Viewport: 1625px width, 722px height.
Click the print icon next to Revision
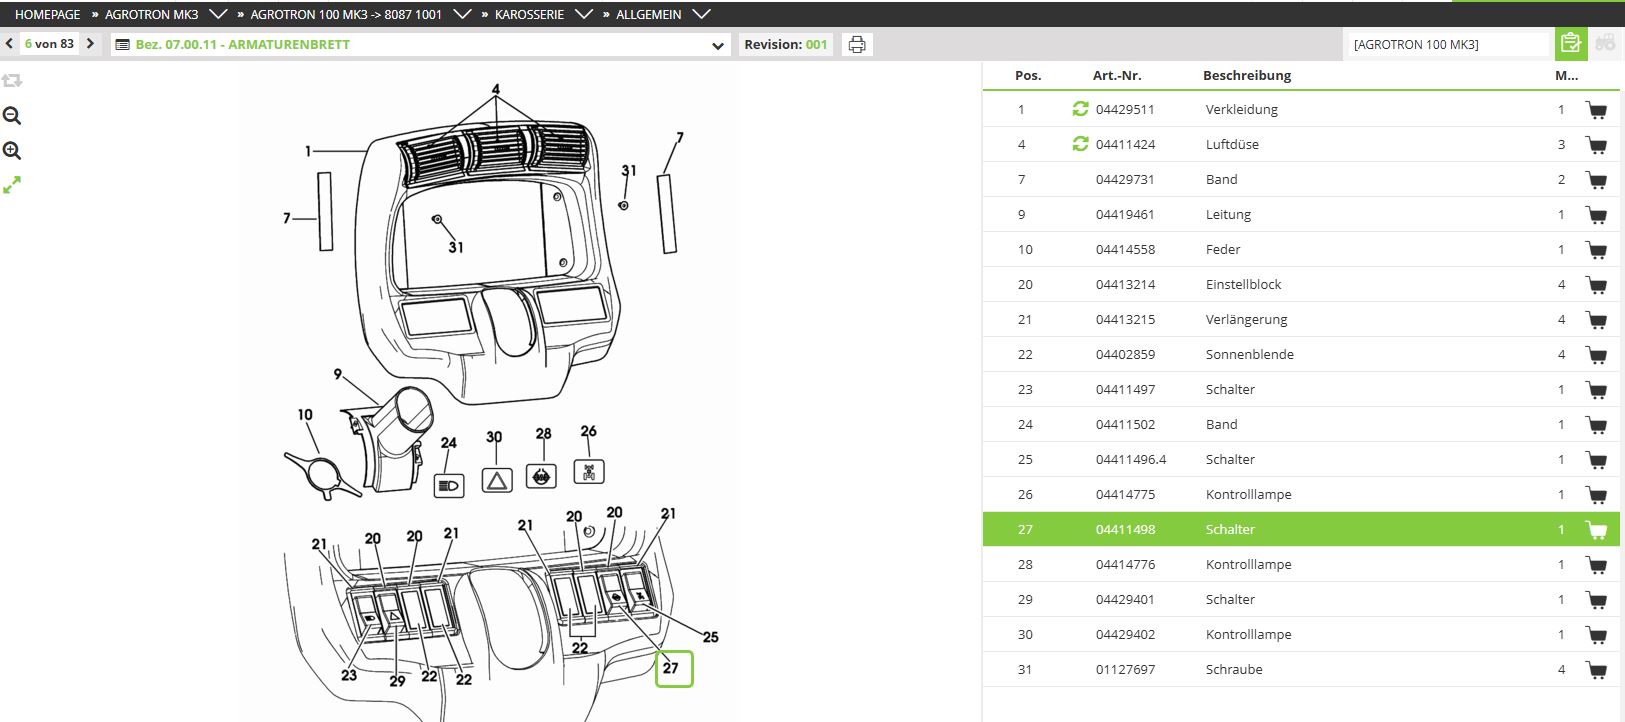tap(856, 44)
